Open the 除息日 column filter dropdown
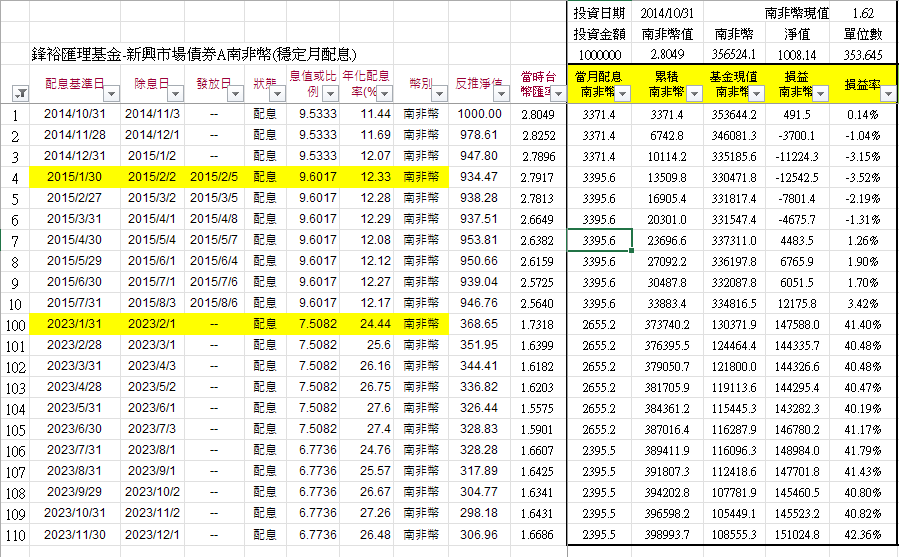 pyautogui.click(x=175, y=93)
